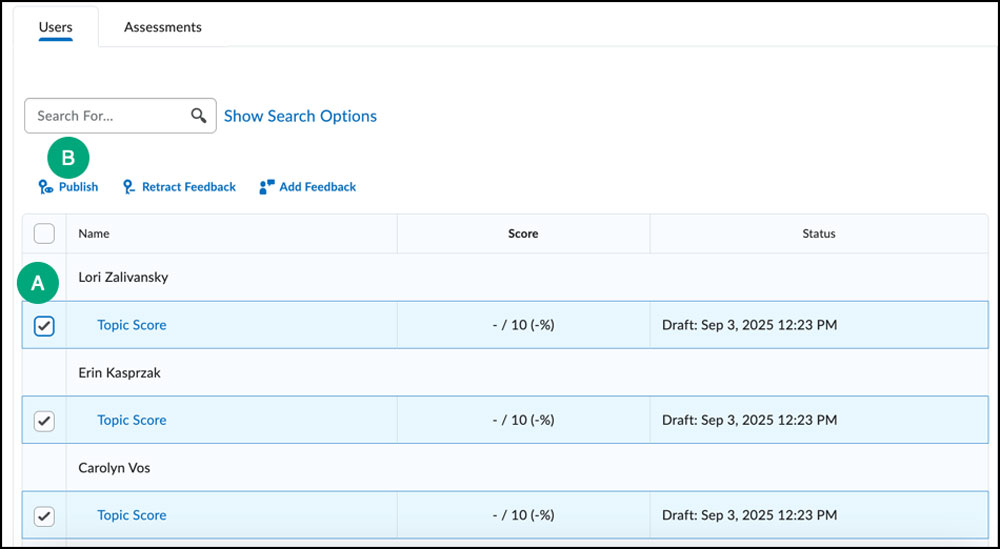Uncheck Carolyn Vos's Topic Score checkbox

[x=44, y=515]
